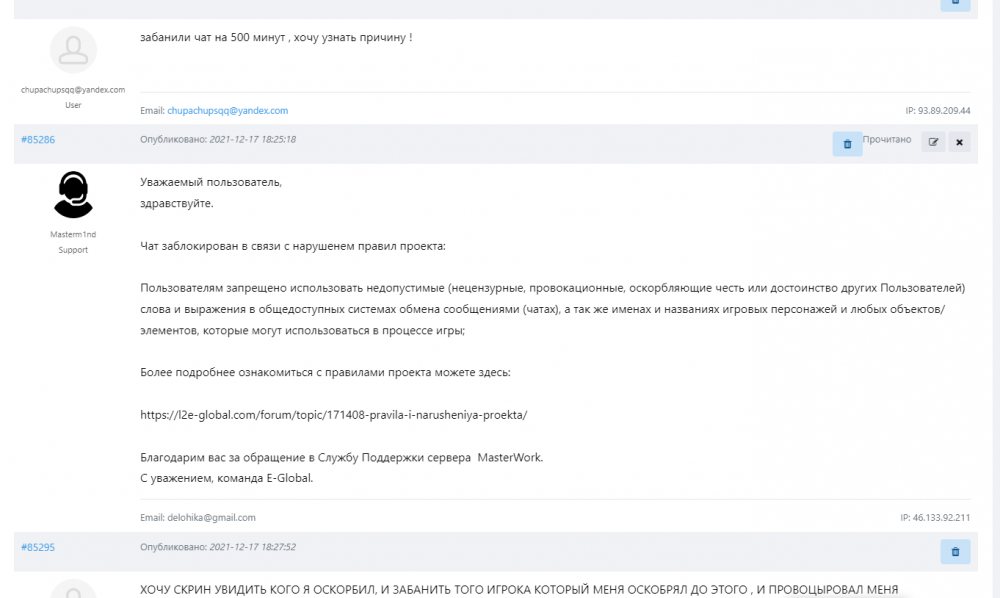
Task: Click the publish timestamp 2021-12-17 18:27:52
Action: [252, 548]
